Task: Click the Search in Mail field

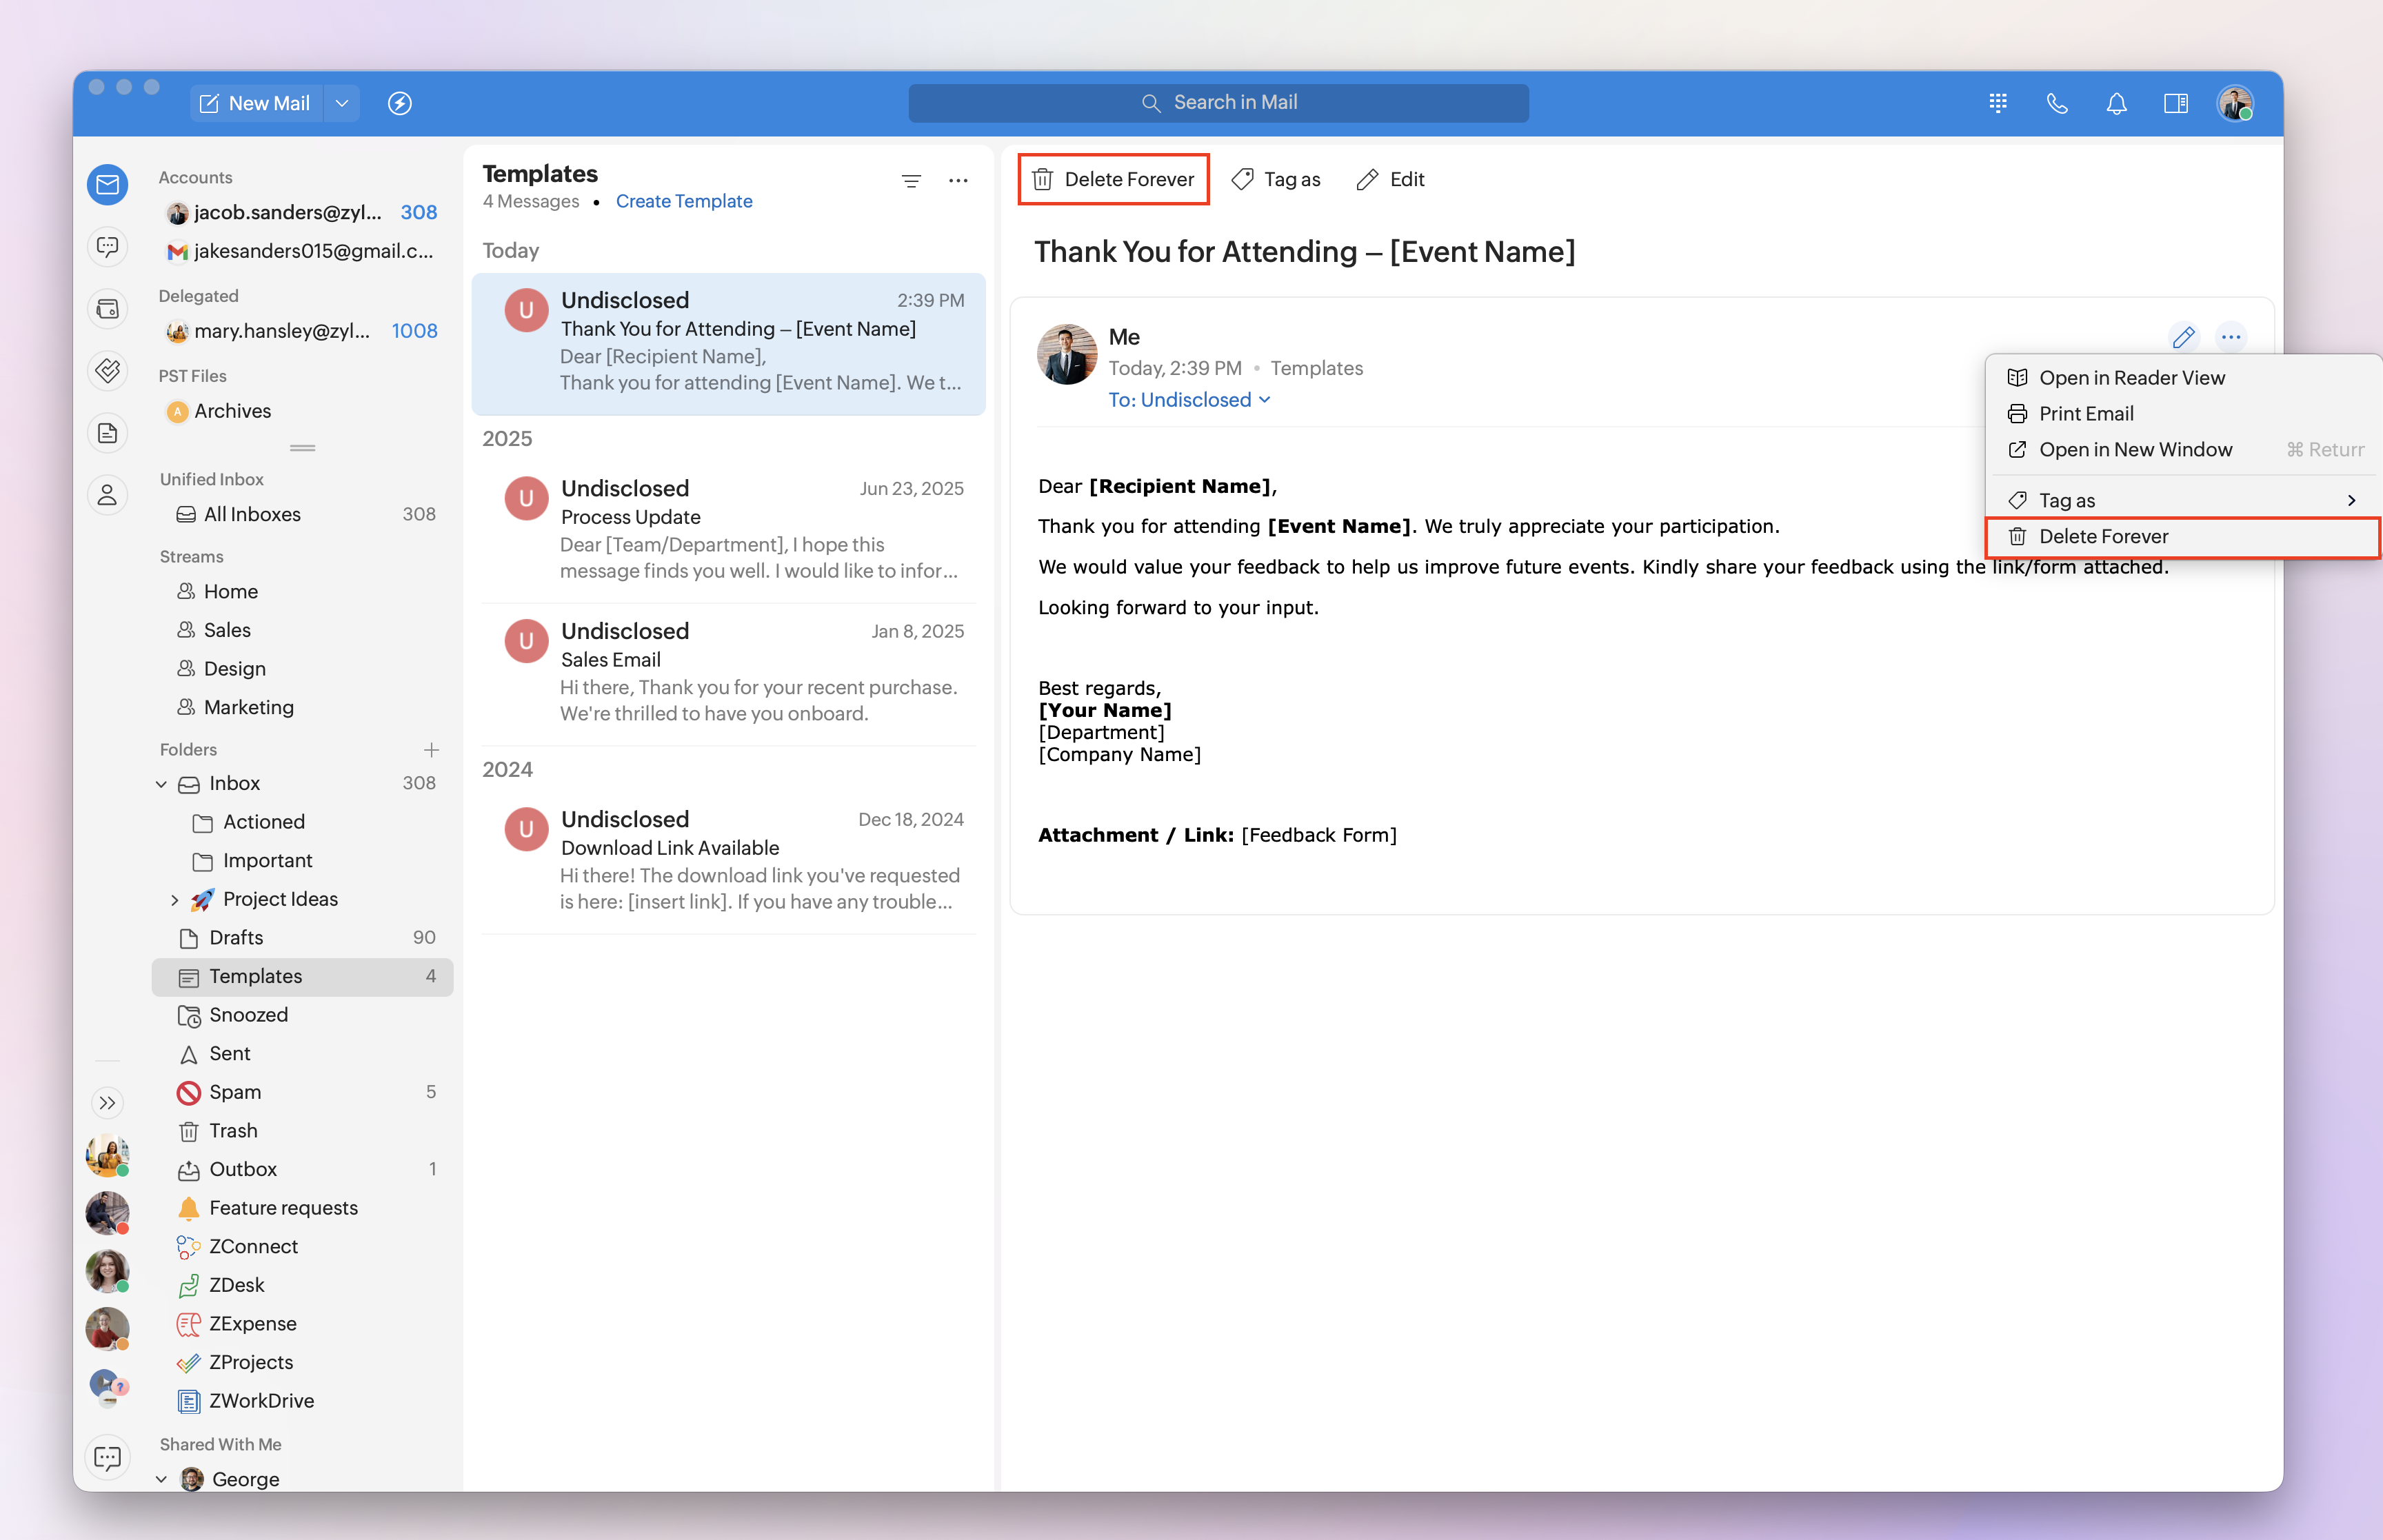Action: point(1217,103)
